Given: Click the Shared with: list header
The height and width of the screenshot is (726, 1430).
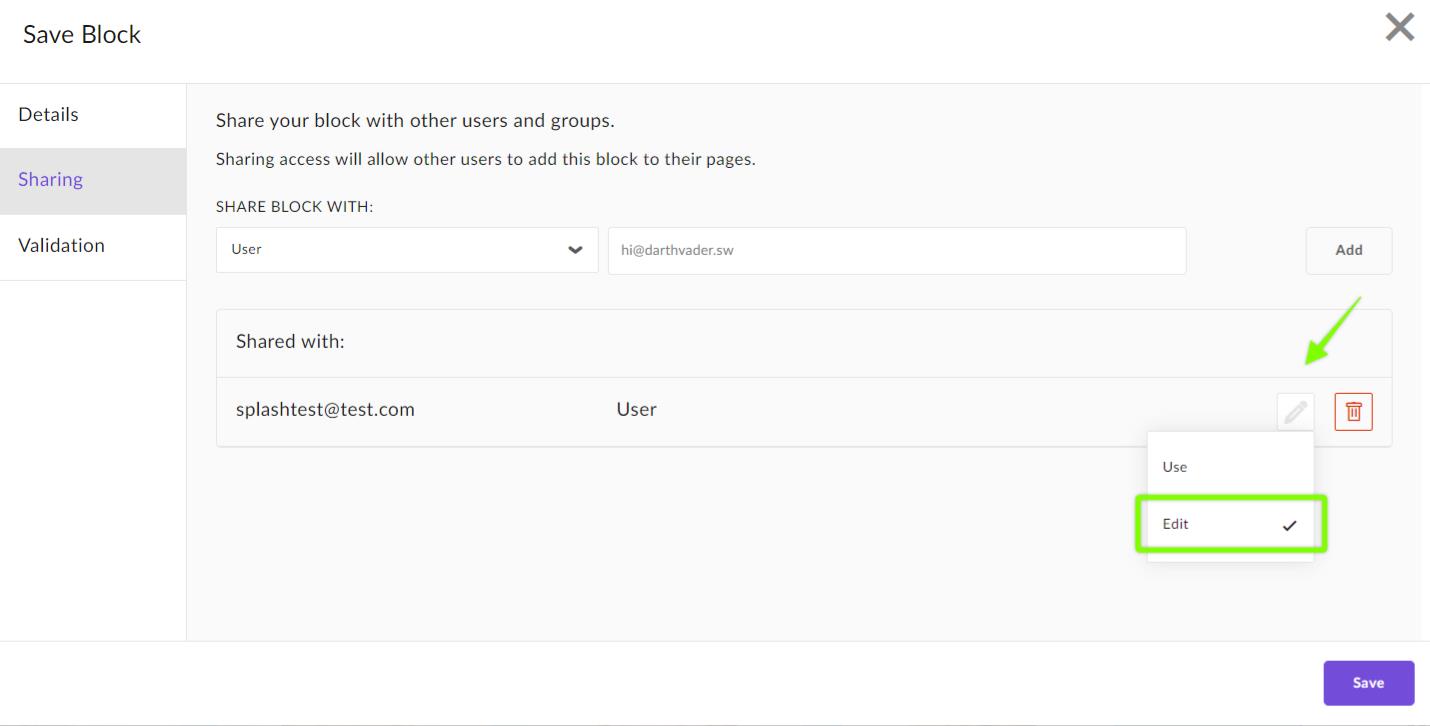Looking at the screenshot, I should point(290,342).
